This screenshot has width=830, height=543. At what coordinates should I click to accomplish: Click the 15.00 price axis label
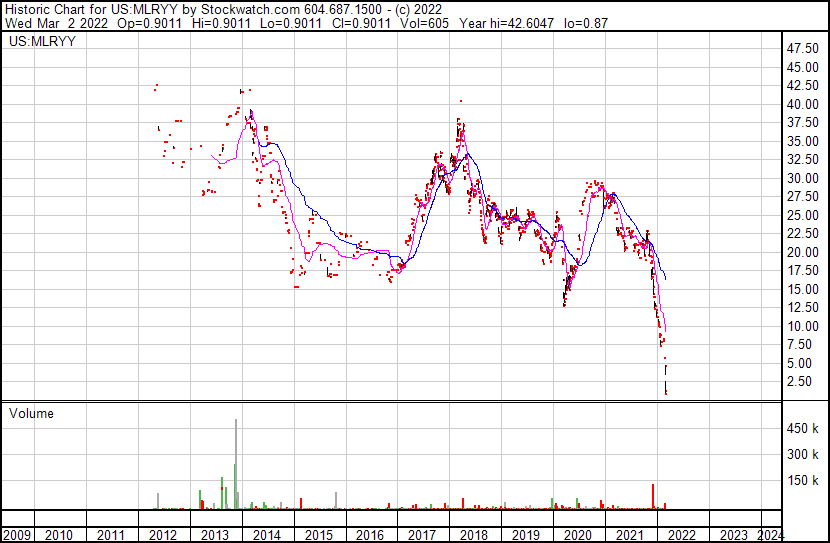click(x=802, y=289)
